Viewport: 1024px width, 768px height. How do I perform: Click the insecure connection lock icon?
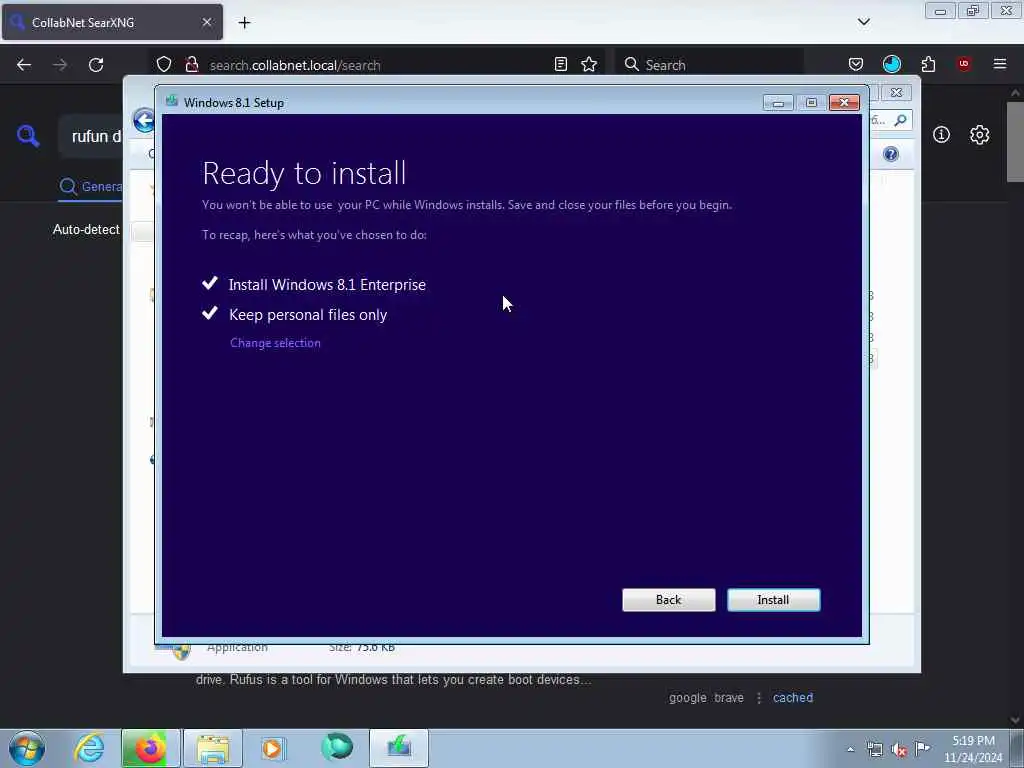191,65
